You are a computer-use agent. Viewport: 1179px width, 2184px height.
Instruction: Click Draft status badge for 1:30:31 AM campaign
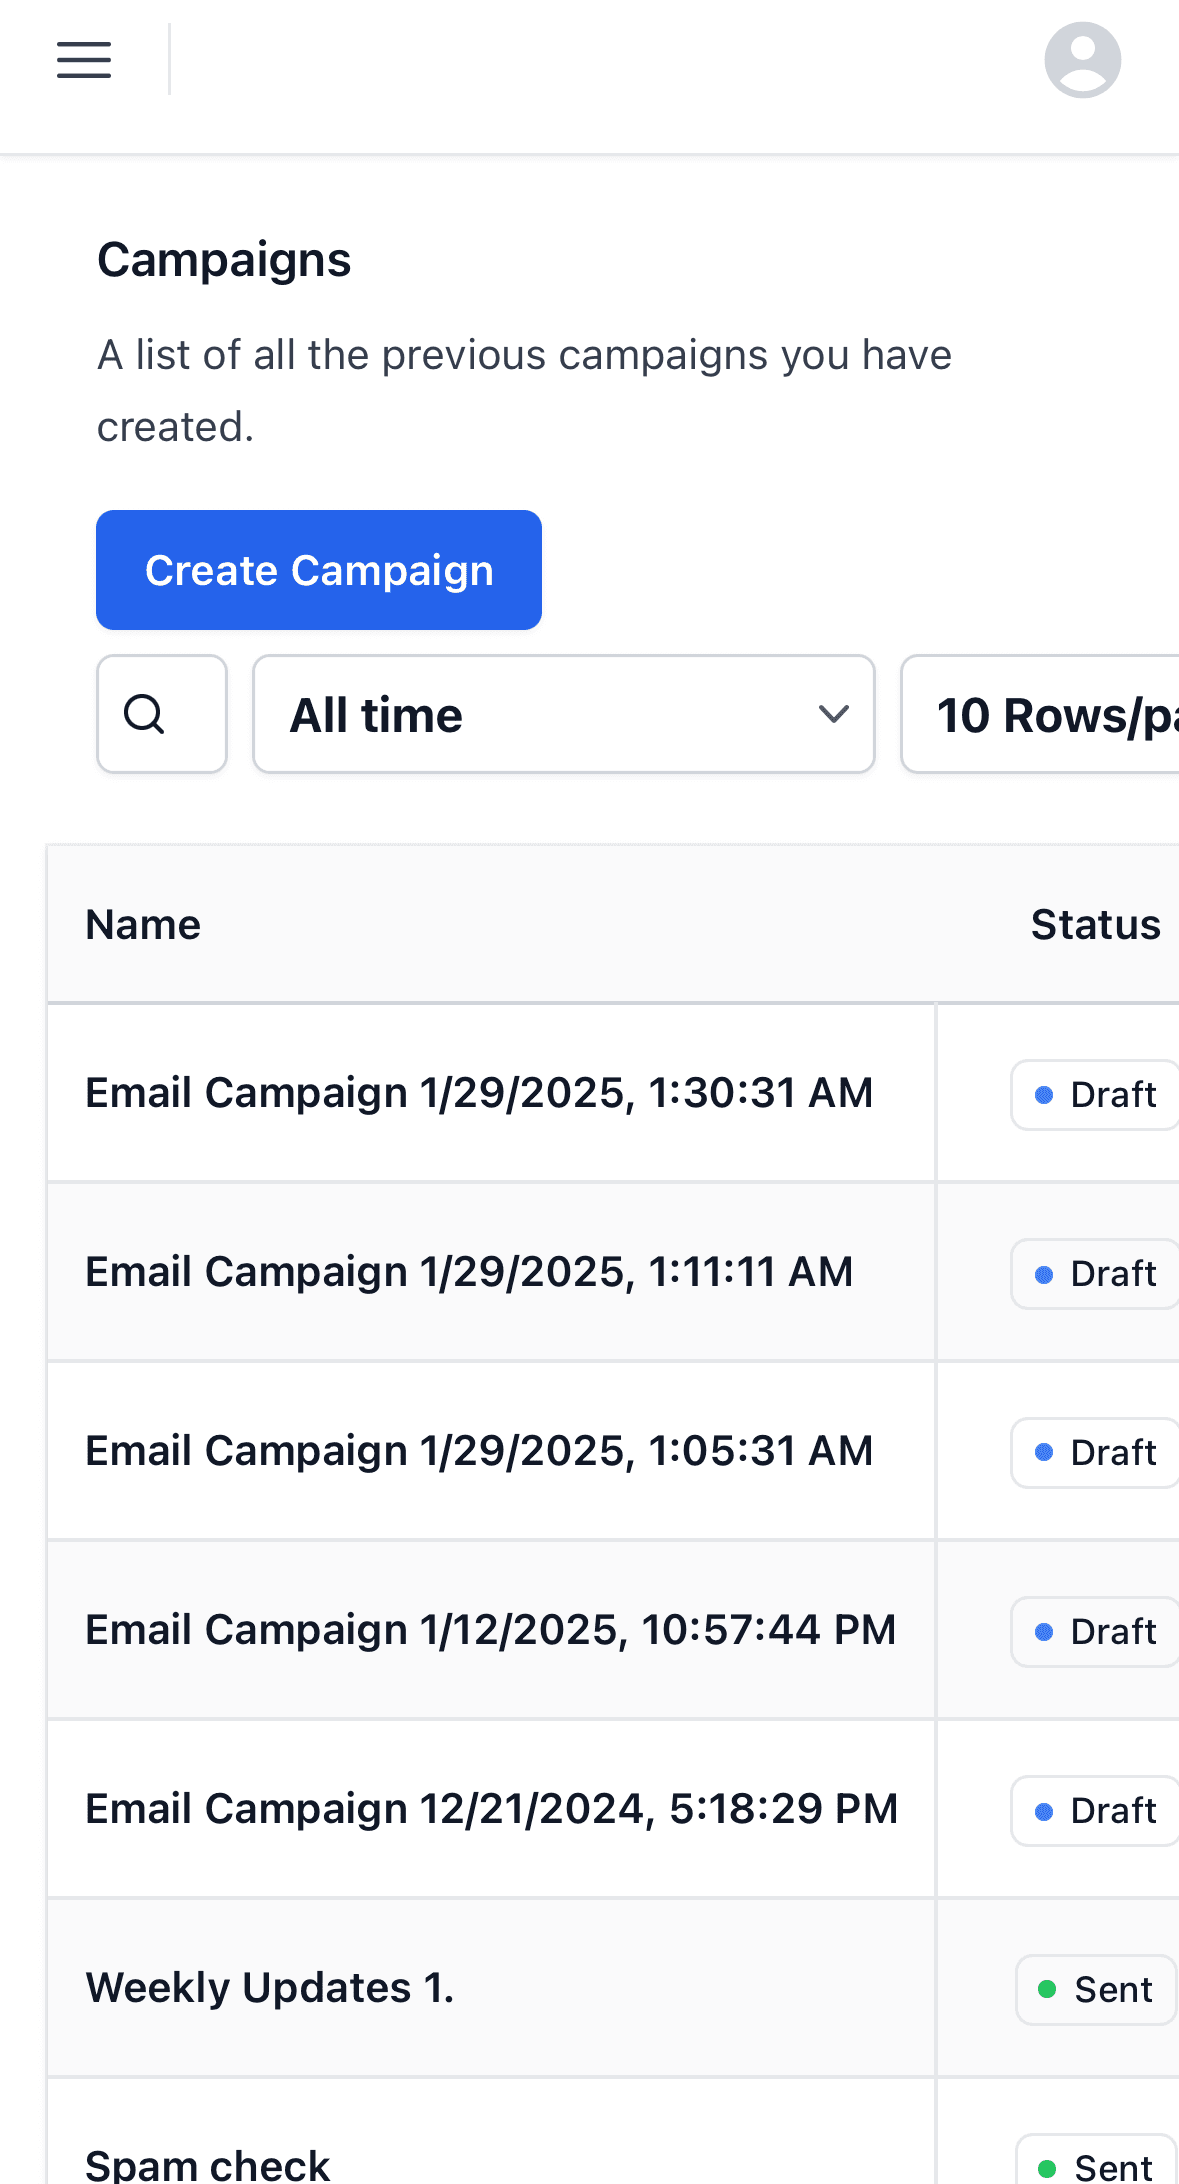(x=1096, y=1095)
